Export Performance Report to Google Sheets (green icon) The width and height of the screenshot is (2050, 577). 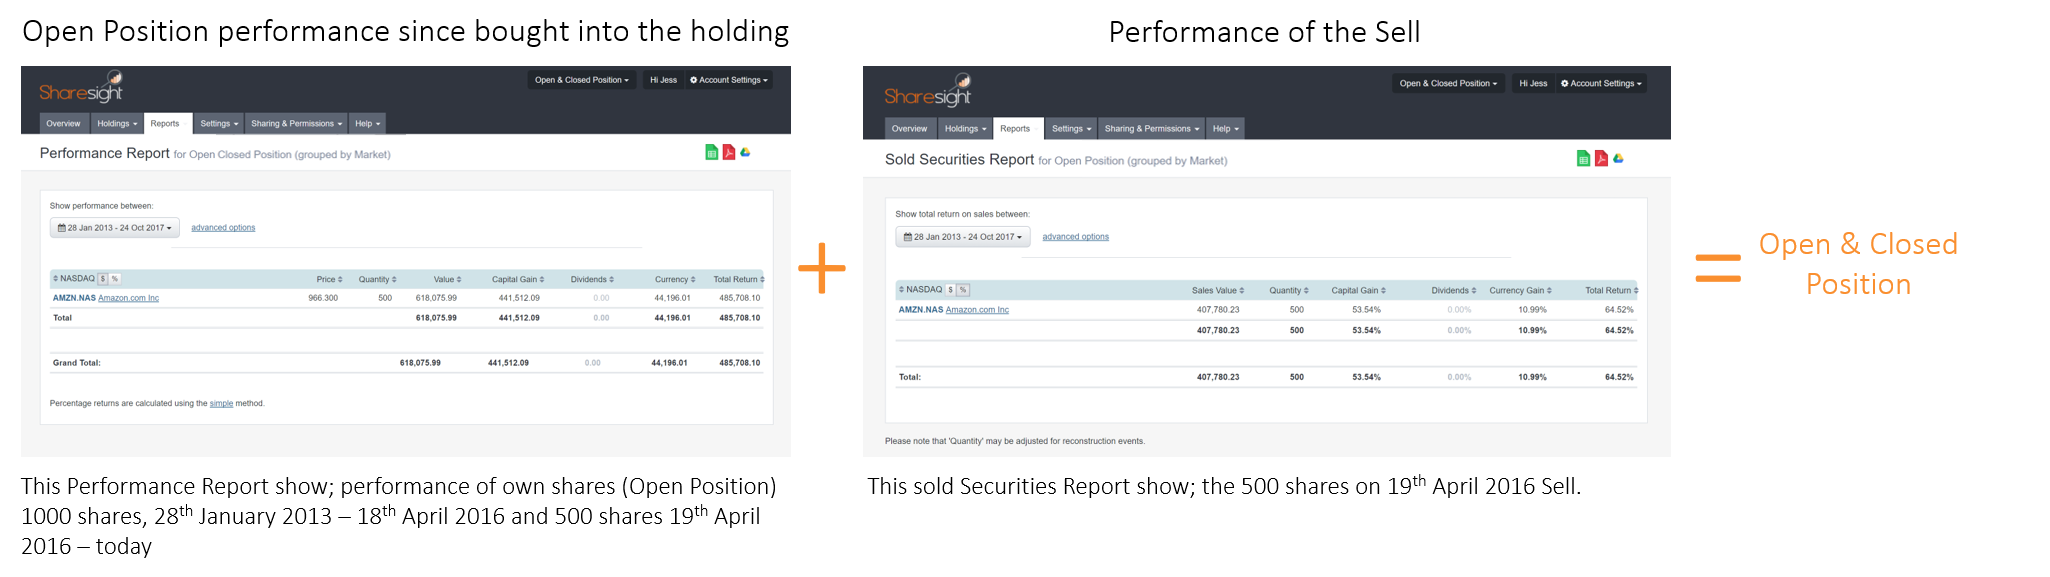711,152
